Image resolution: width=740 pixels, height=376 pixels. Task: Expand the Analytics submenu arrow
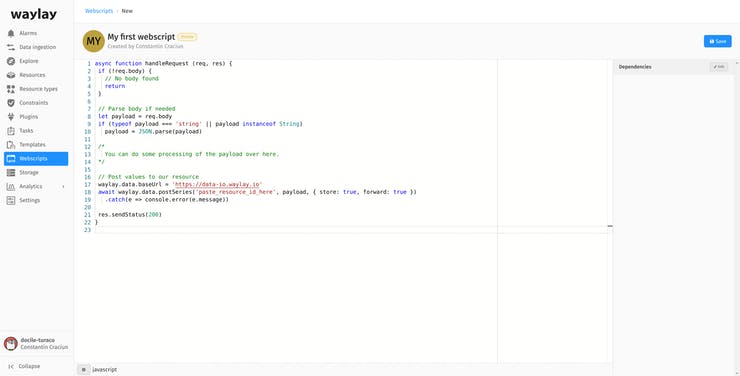pyautogui.click(x=63, y=187)
